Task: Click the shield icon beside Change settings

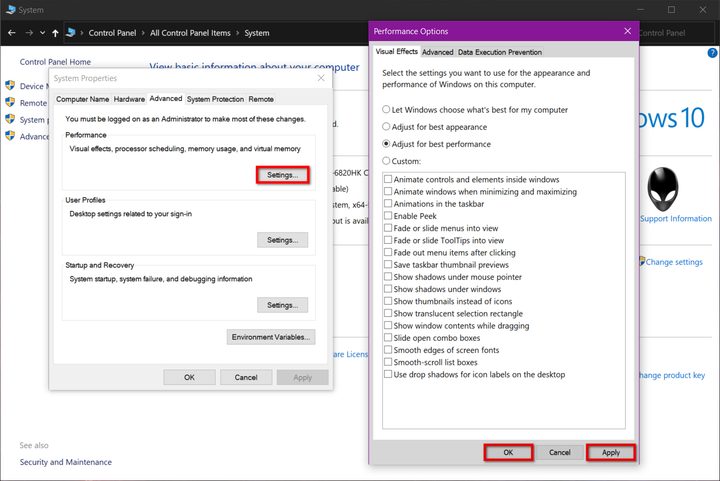Action: [x=642, y=261]
